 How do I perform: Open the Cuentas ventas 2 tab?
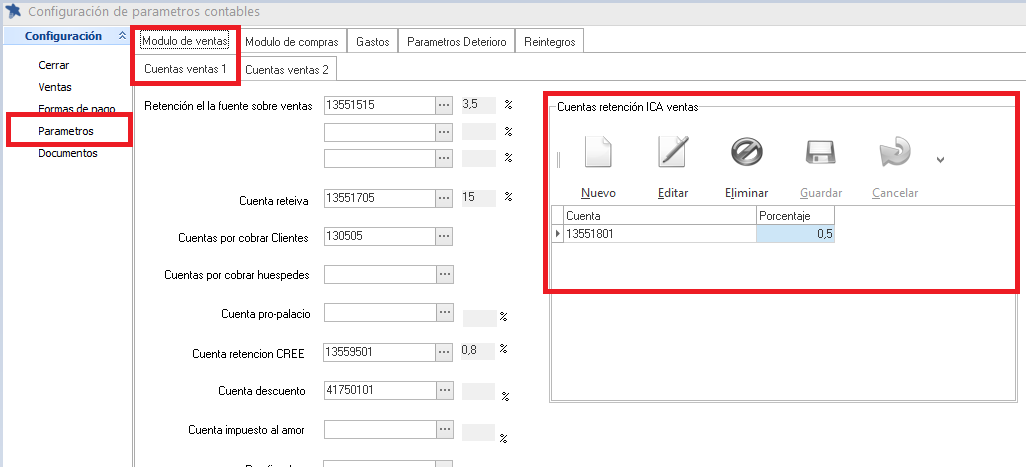tap(287, 70)
